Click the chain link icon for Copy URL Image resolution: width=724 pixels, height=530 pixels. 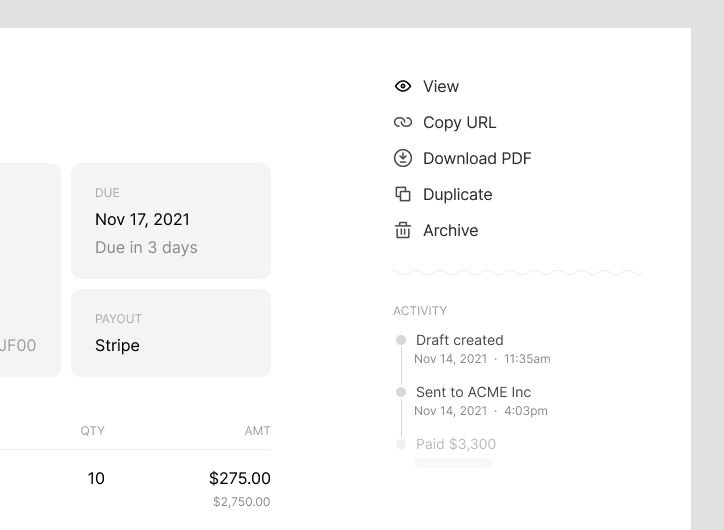click(x=403, y=123)
